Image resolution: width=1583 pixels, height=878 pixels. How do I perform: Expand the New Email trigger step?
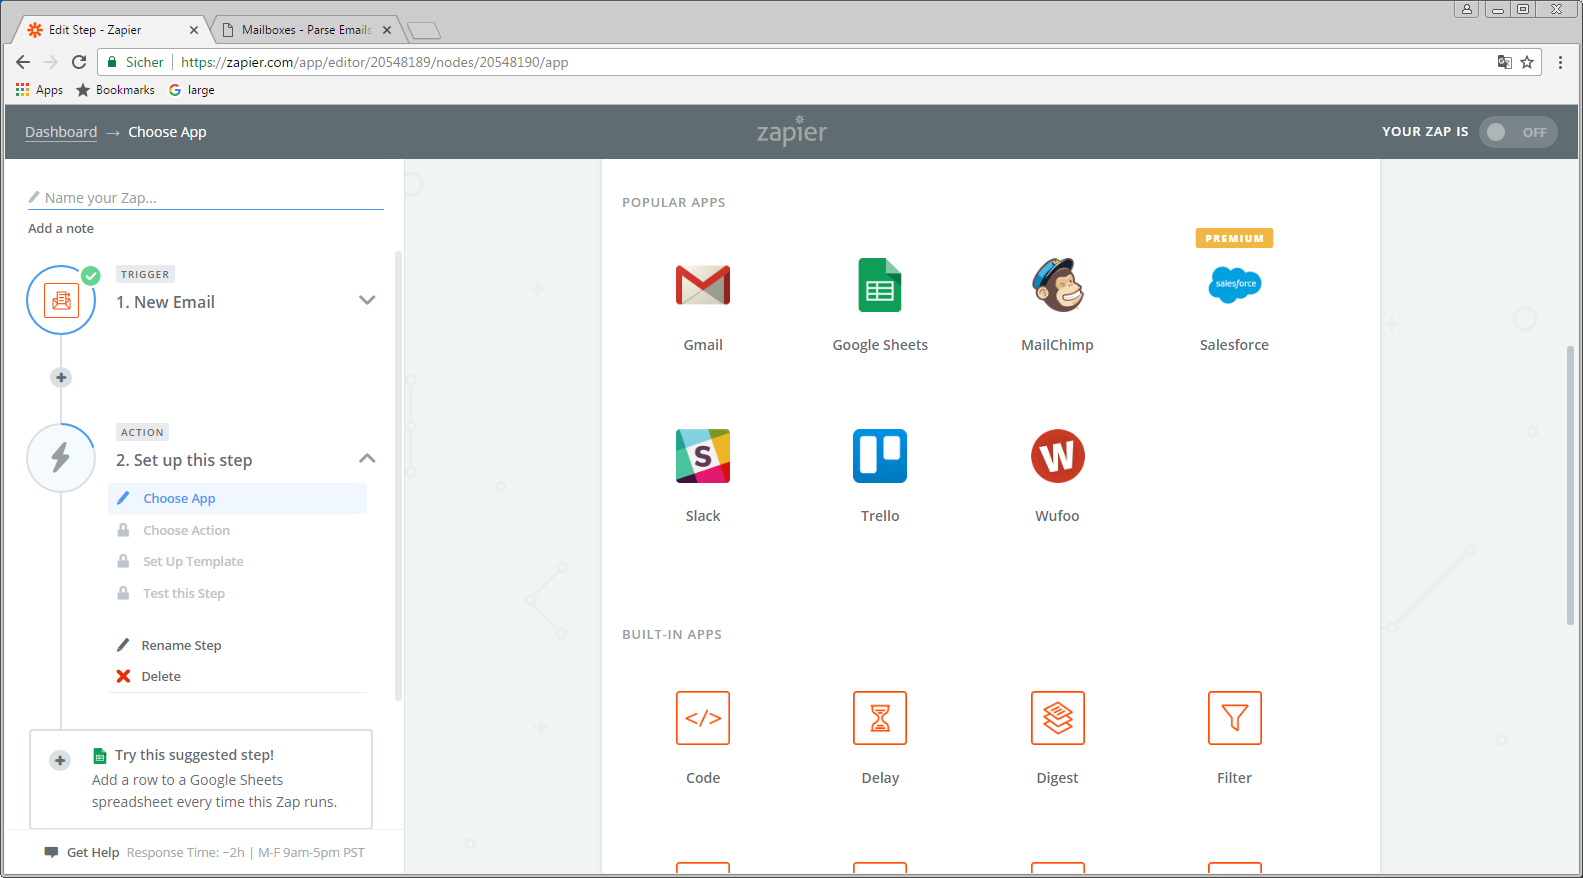click(367, 300)
